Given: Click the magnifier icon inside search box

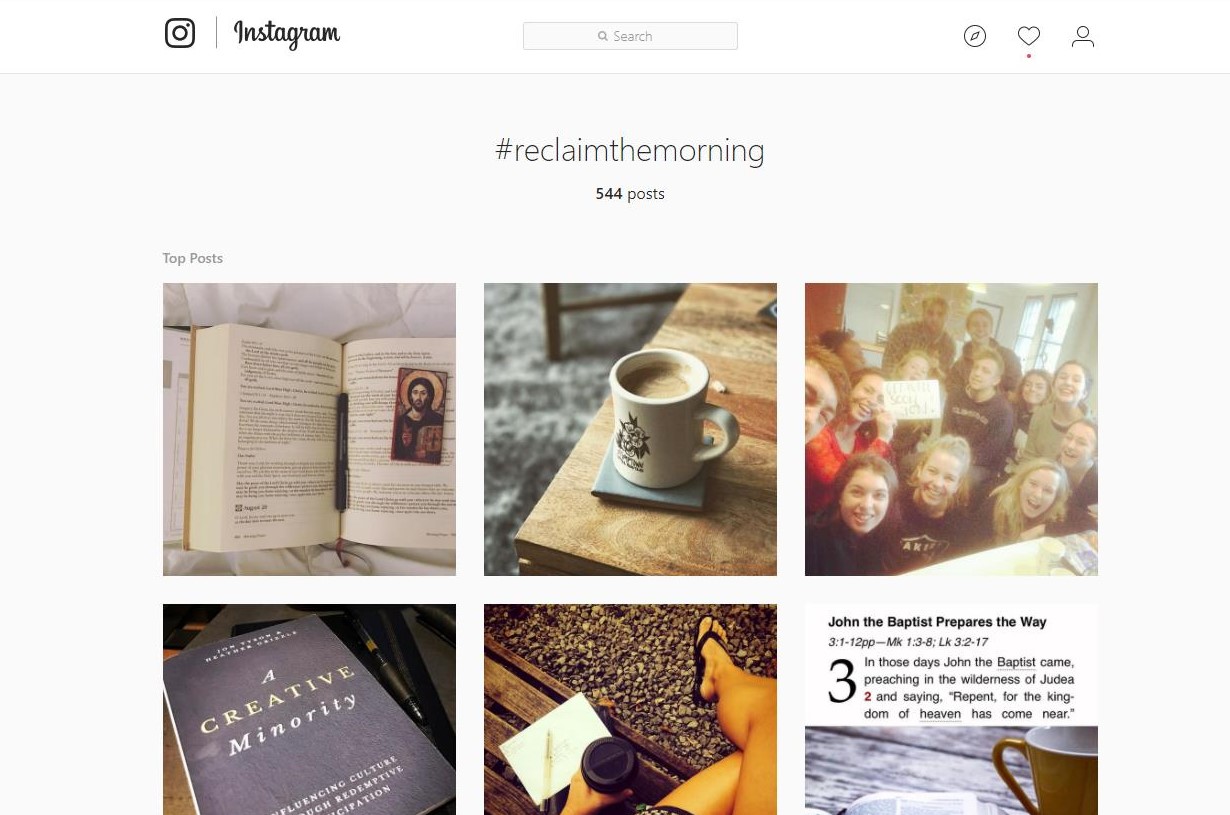Looking at the screenshot, I should coord(603,36).
